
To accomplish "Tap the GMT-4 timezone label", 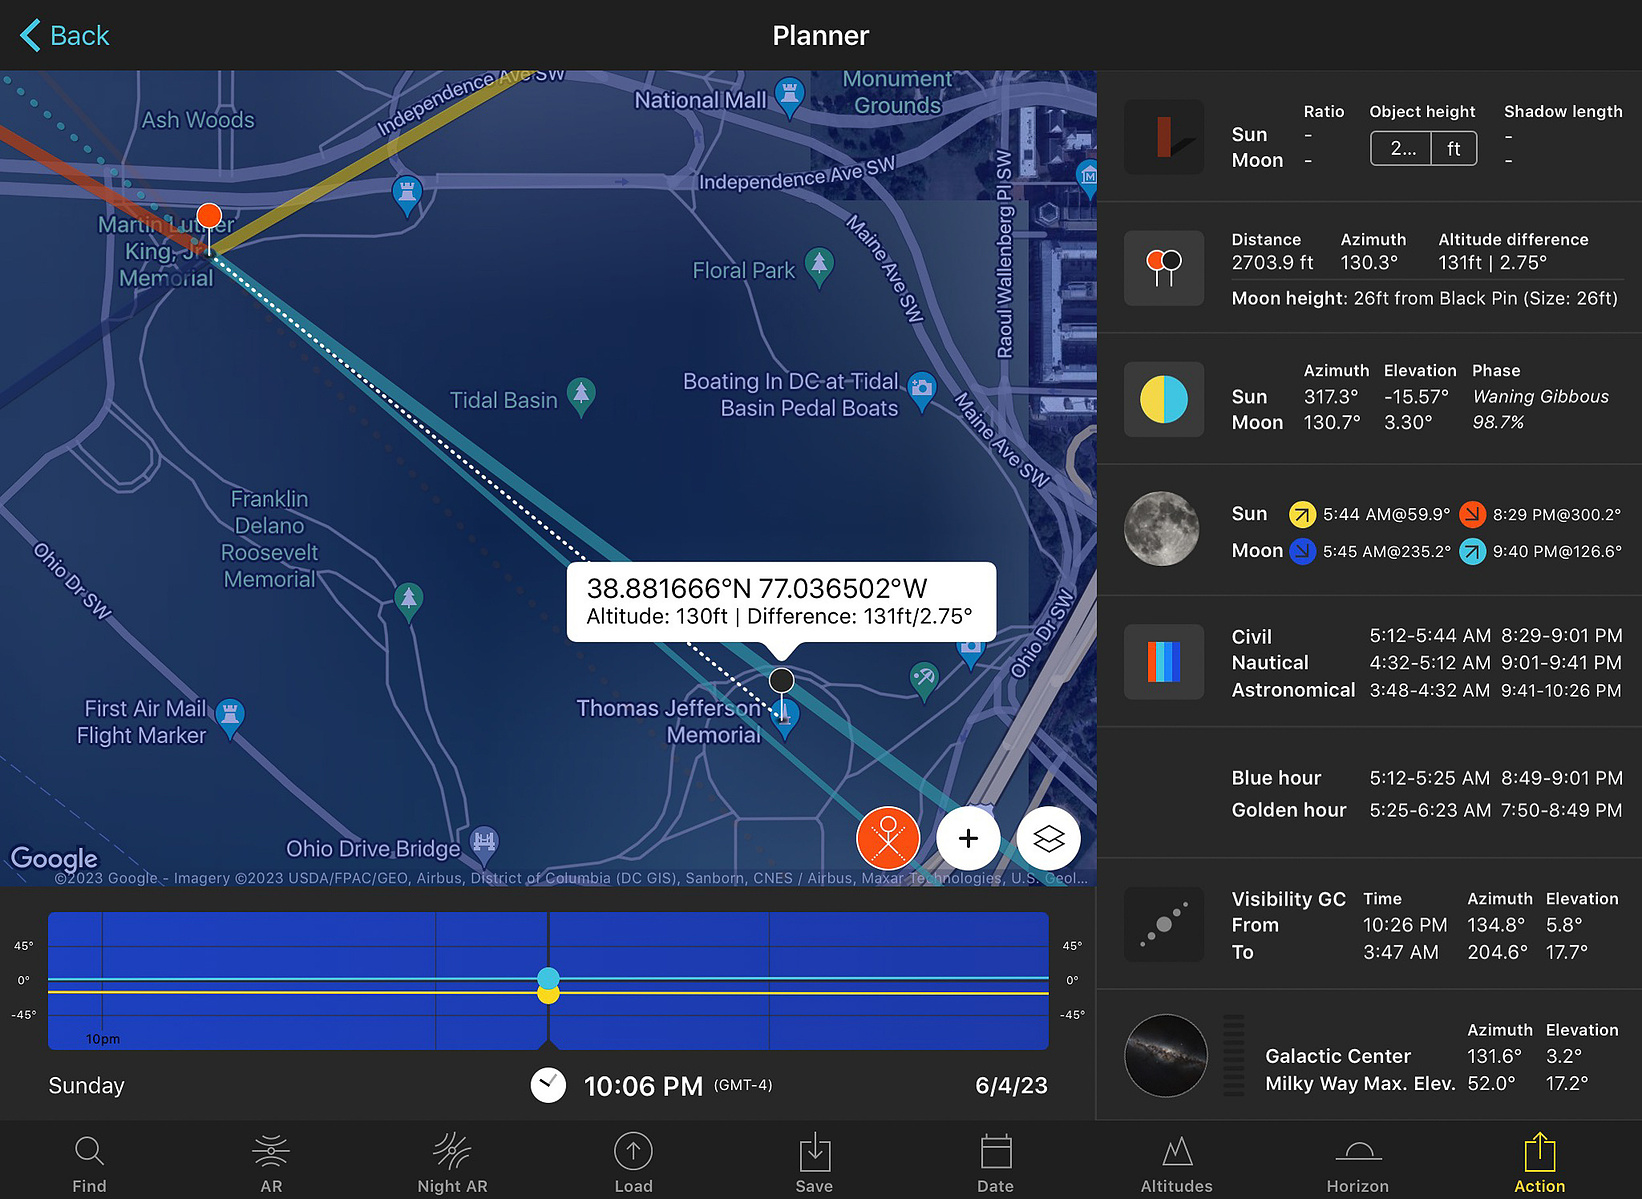I will [x=743, y=1085].
